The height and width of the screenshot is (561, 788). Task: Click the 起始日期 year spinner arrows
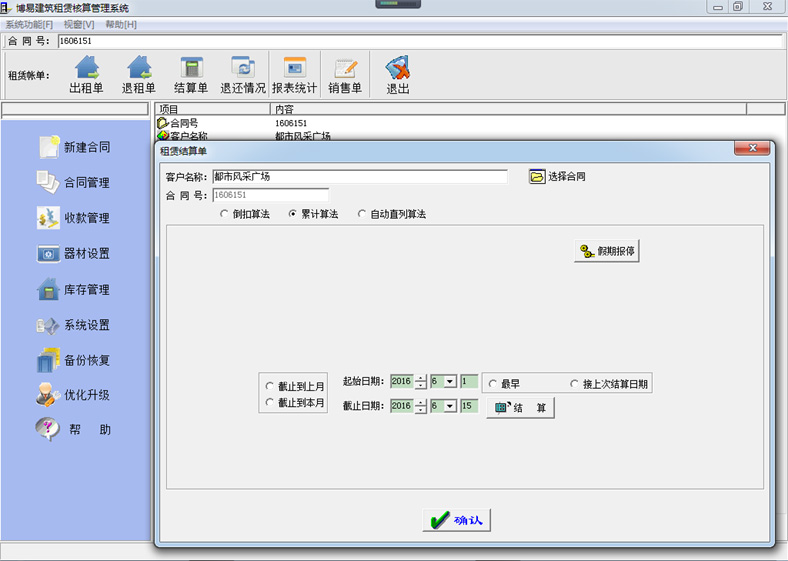click(421, 382)
